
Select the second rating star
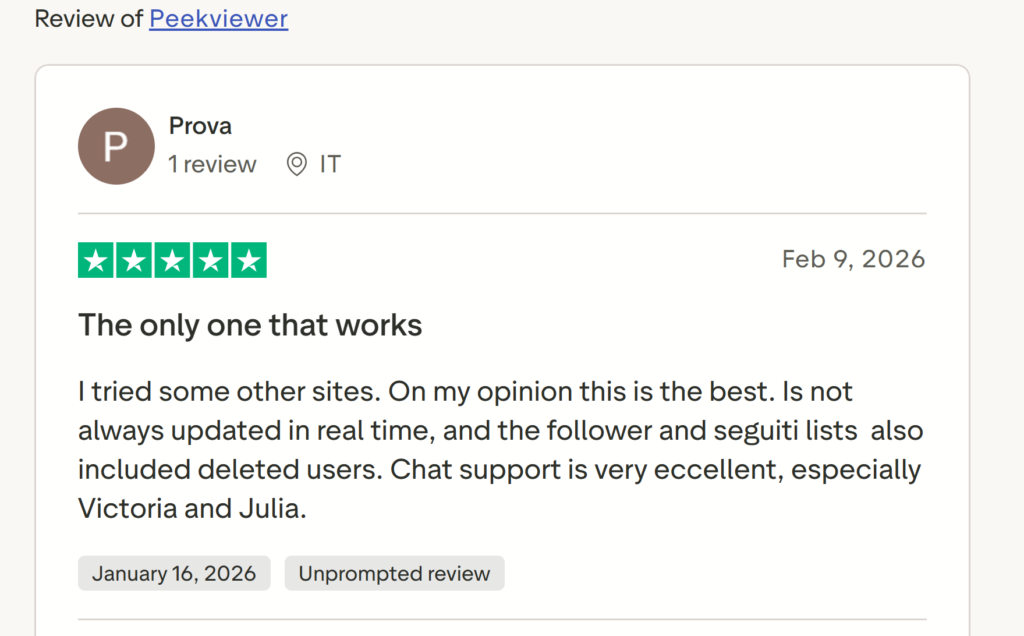click(133, 260)
